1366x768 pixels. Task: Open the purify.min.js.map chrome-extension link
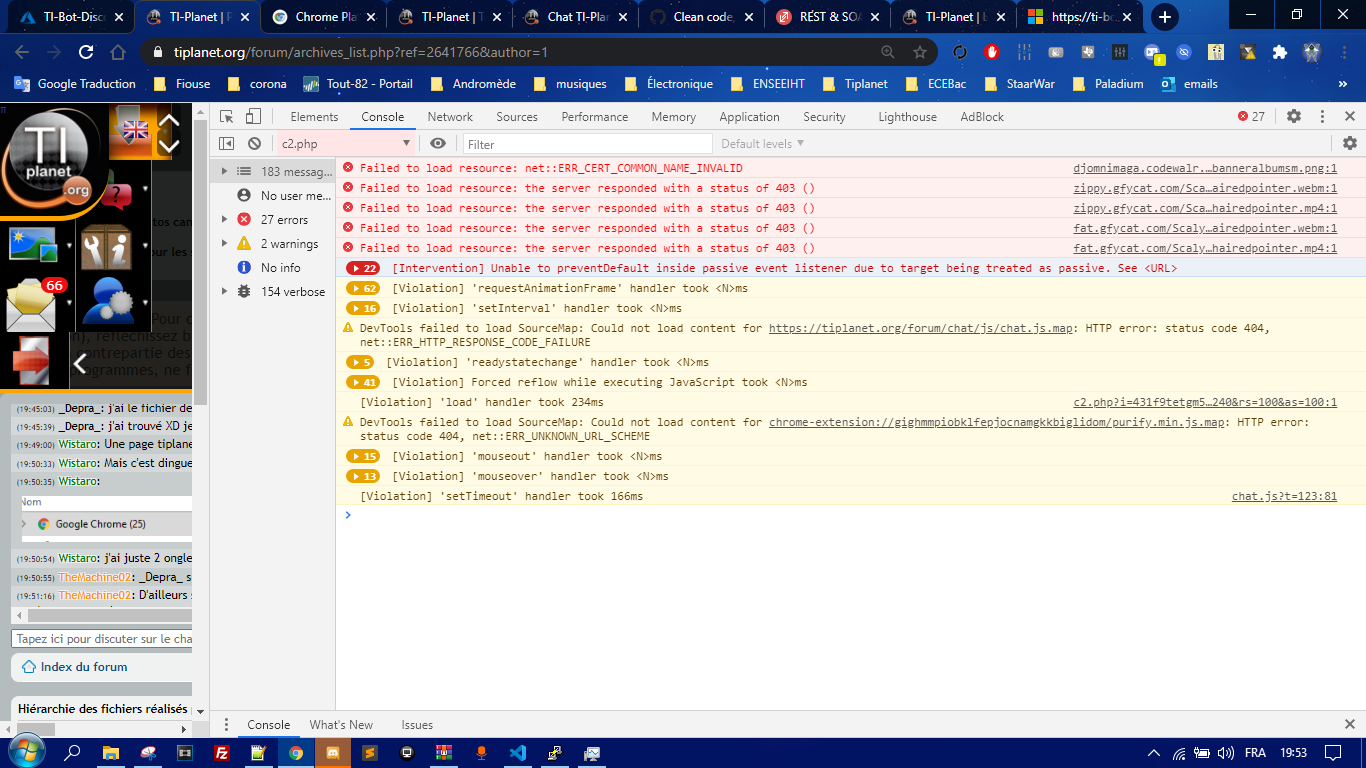[998, 422]
